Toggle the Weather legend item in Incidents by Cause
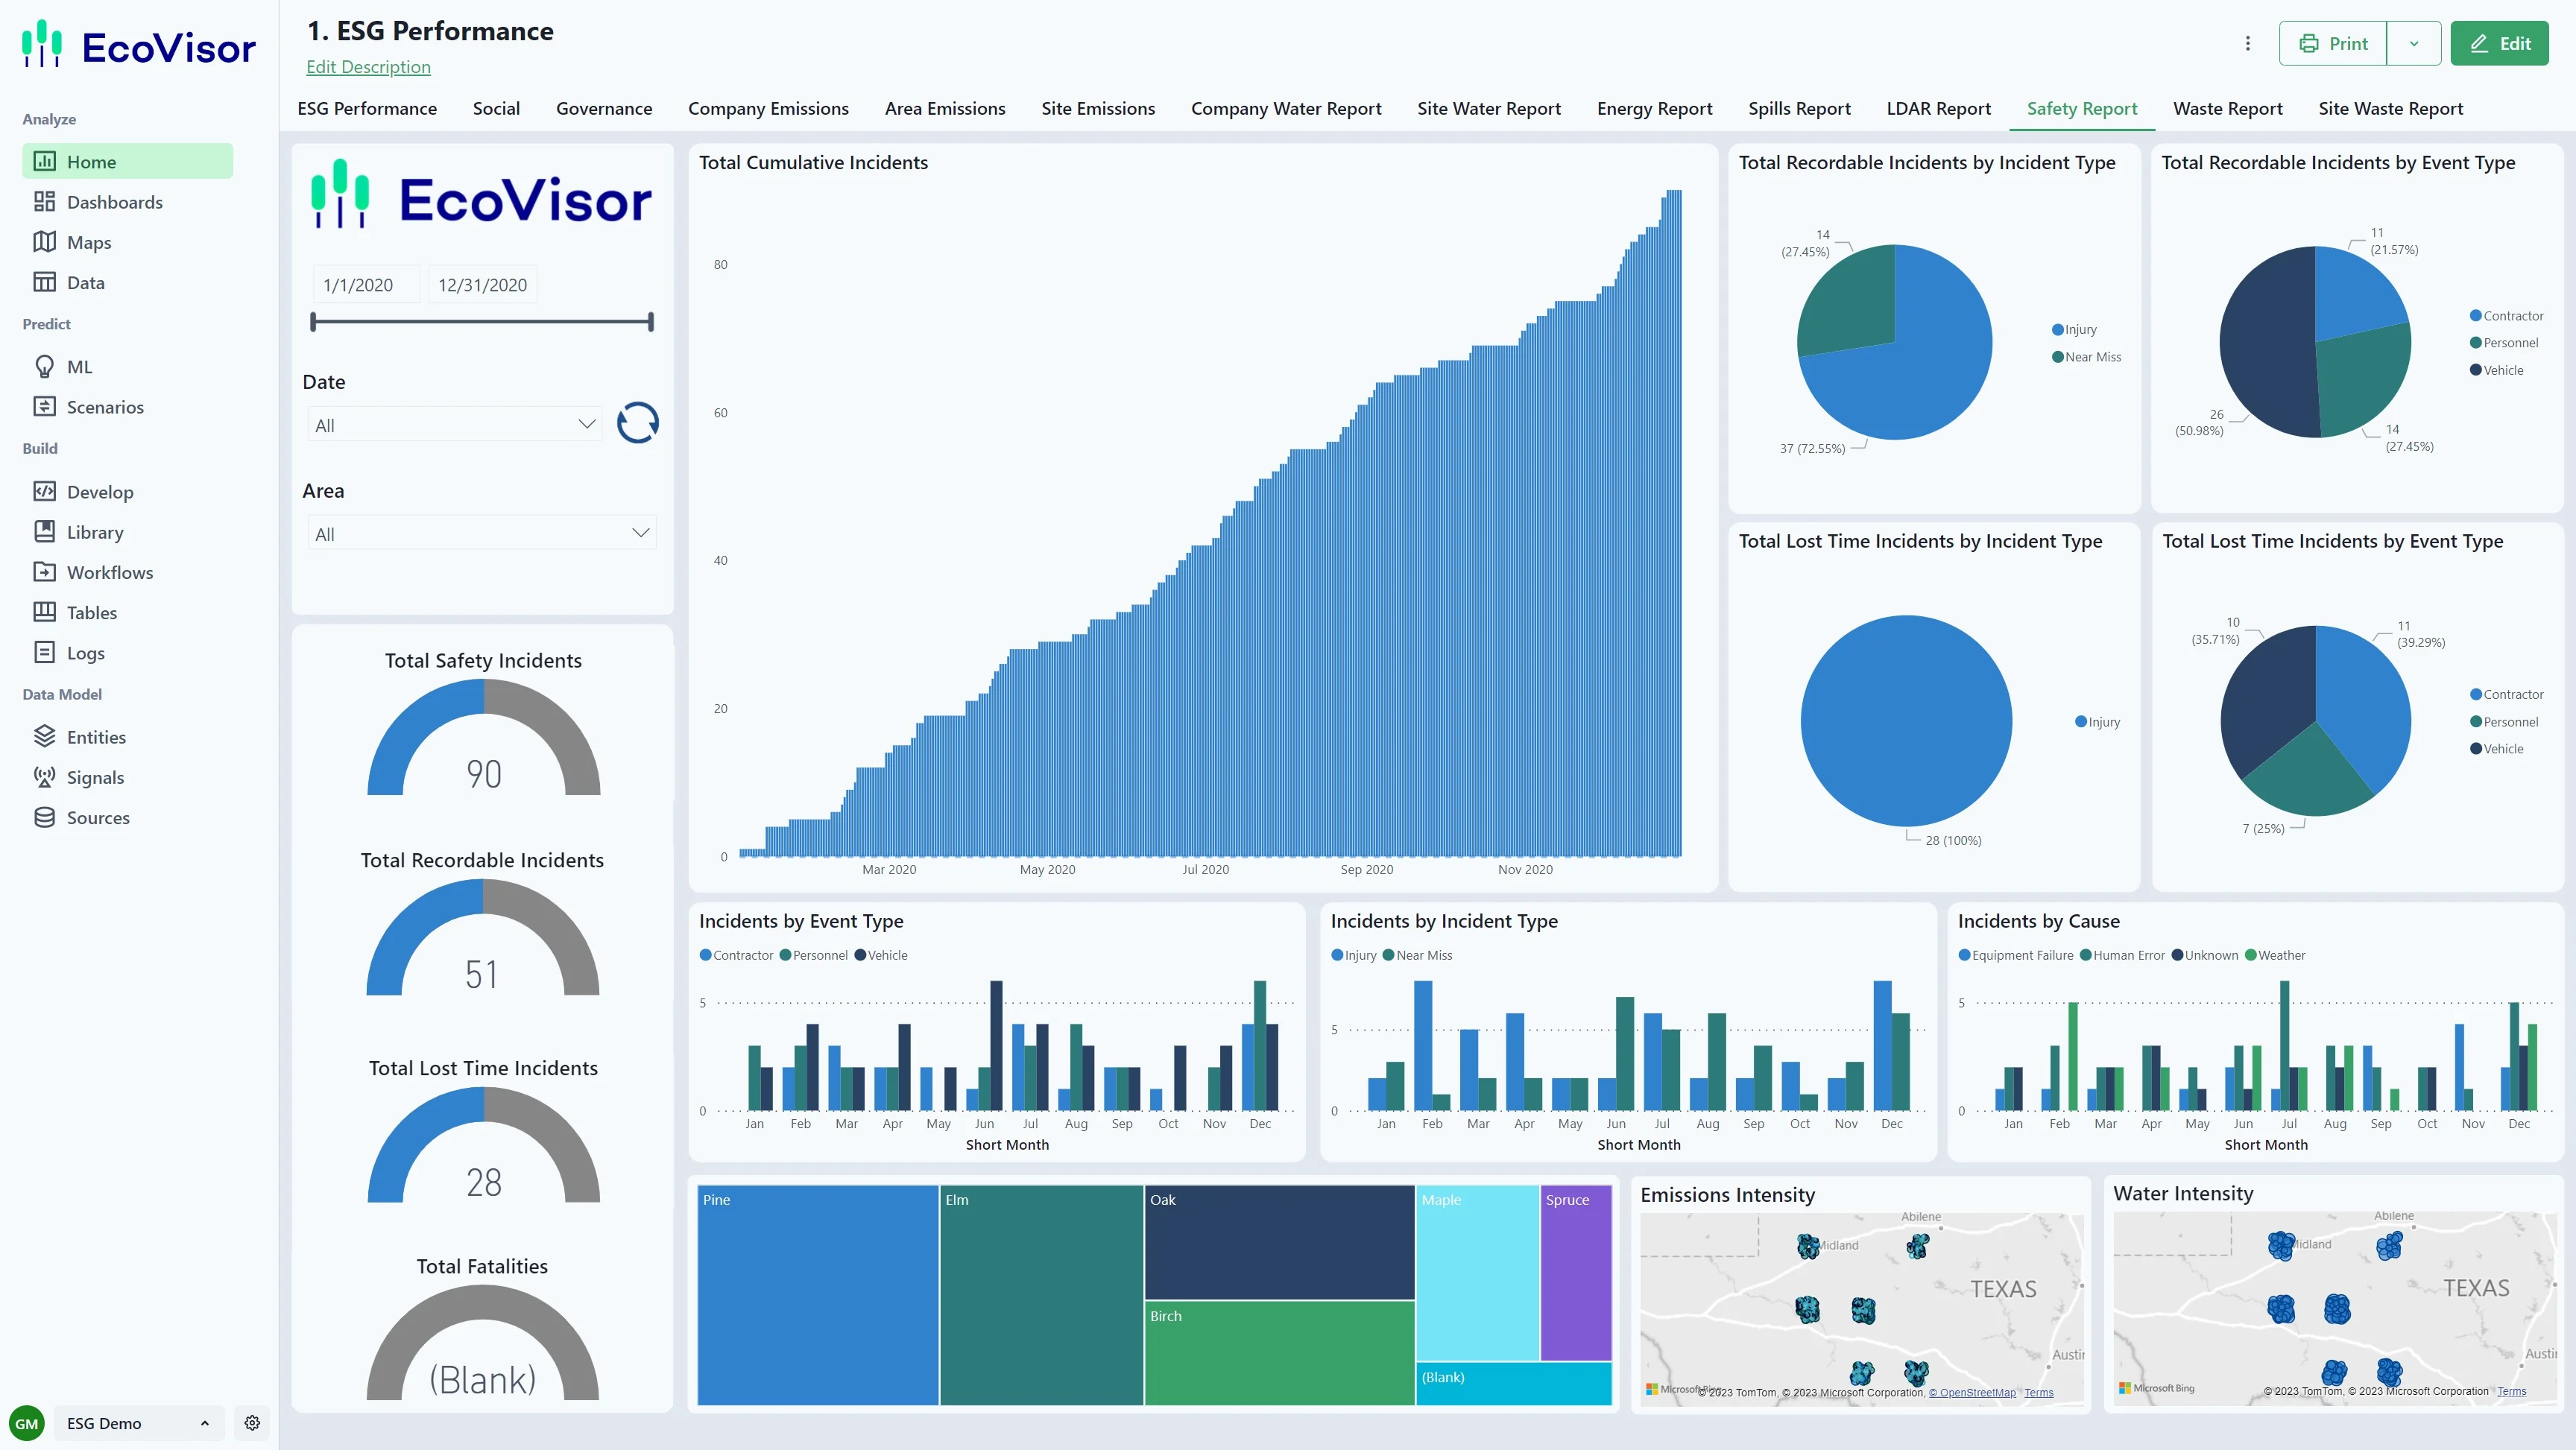The image size is (2576, 1450). [x=2280, y=955]
